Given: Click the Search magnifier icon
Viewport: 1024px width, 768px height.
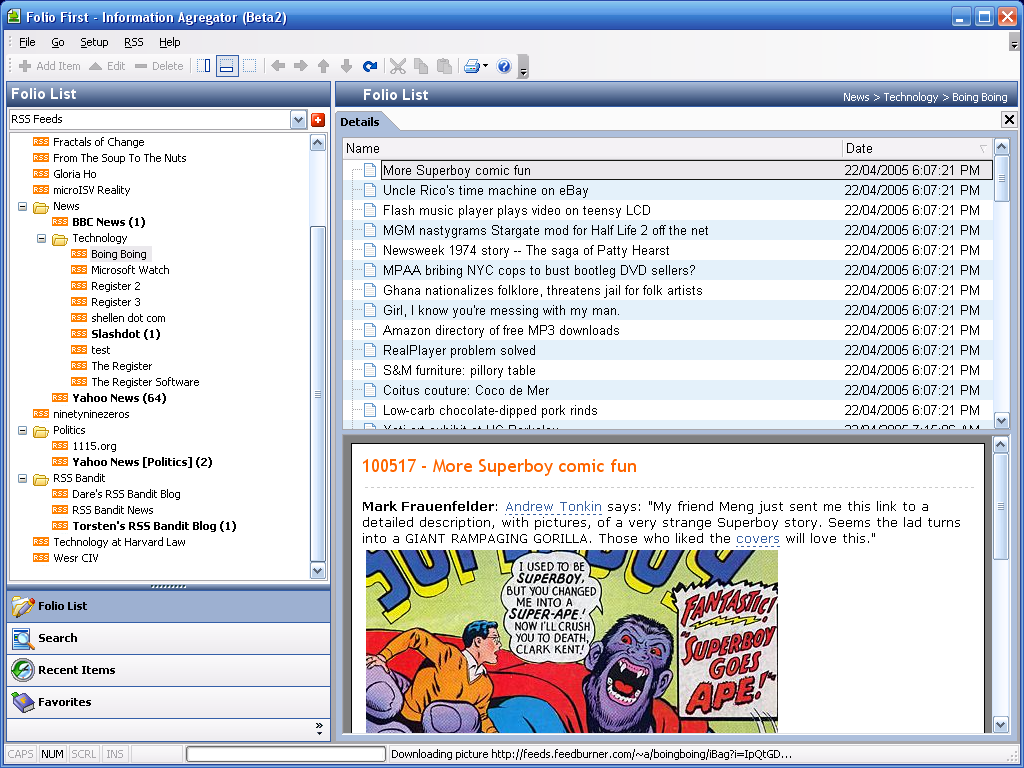Looking at the screenshot, I should [x=23, y=639].
